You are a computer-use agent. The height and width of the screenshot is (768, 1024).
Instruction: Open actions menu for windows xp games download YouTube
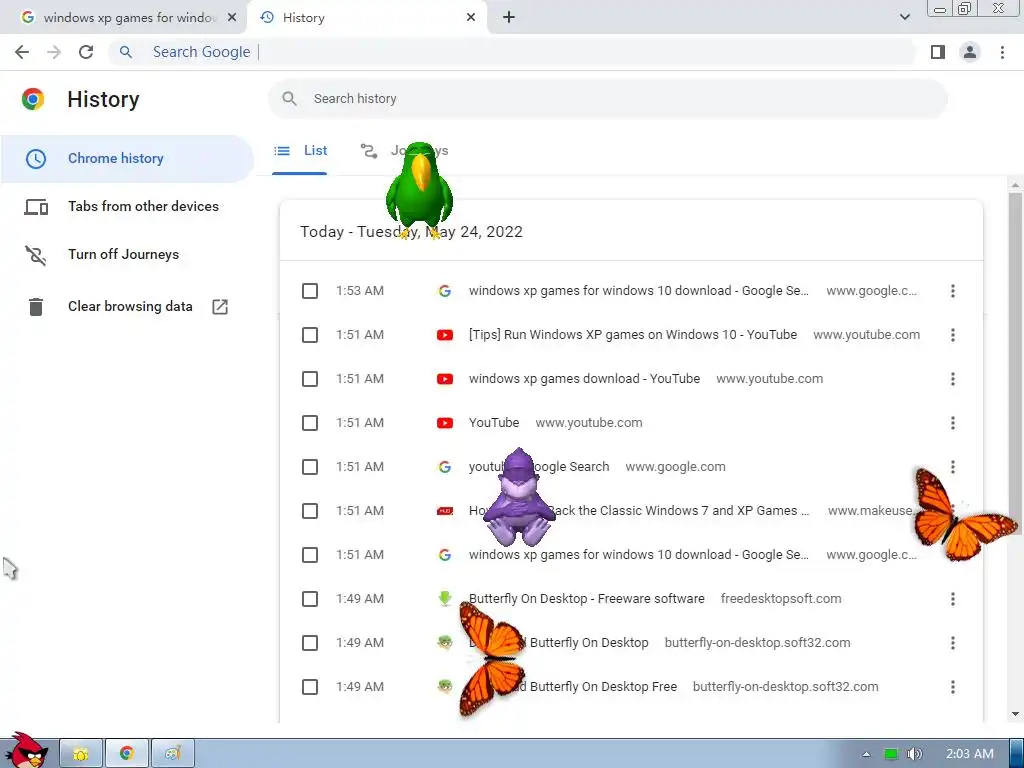tap(953, 379)
